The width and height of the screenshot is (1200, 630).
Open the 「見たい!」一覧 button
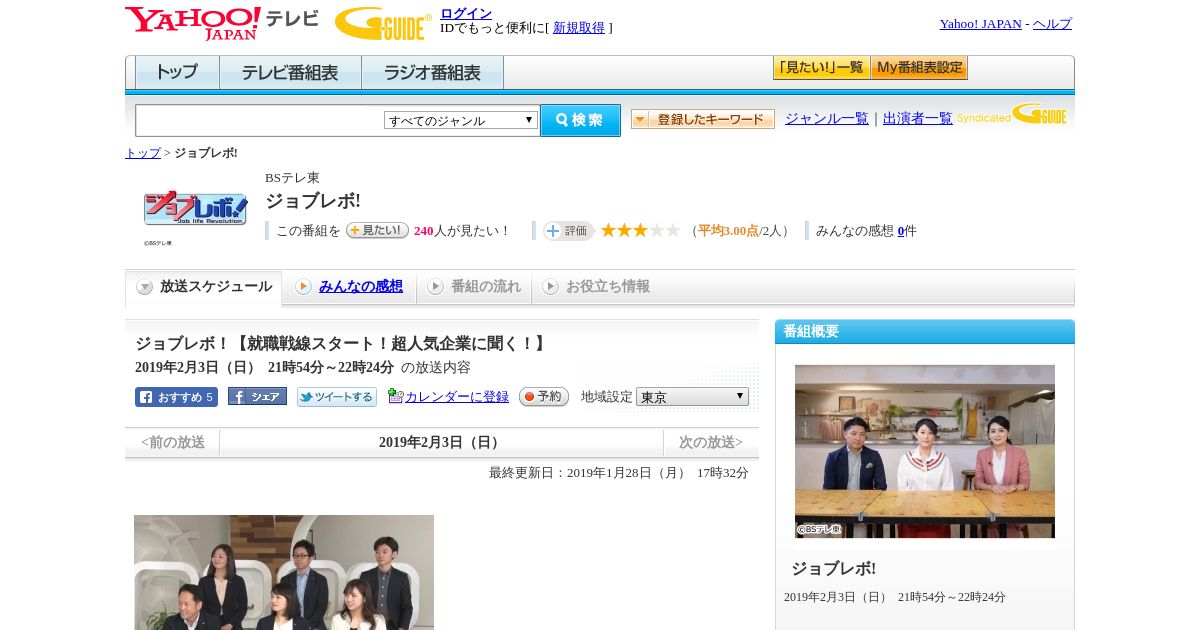[x=821, y=68]
